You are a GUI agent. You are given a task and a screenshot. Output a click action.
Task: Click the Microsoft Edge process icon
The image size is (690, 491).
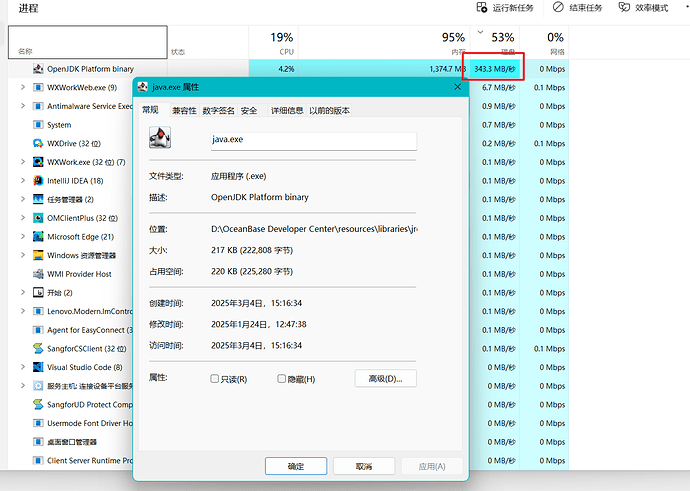(x=38, y=236)
